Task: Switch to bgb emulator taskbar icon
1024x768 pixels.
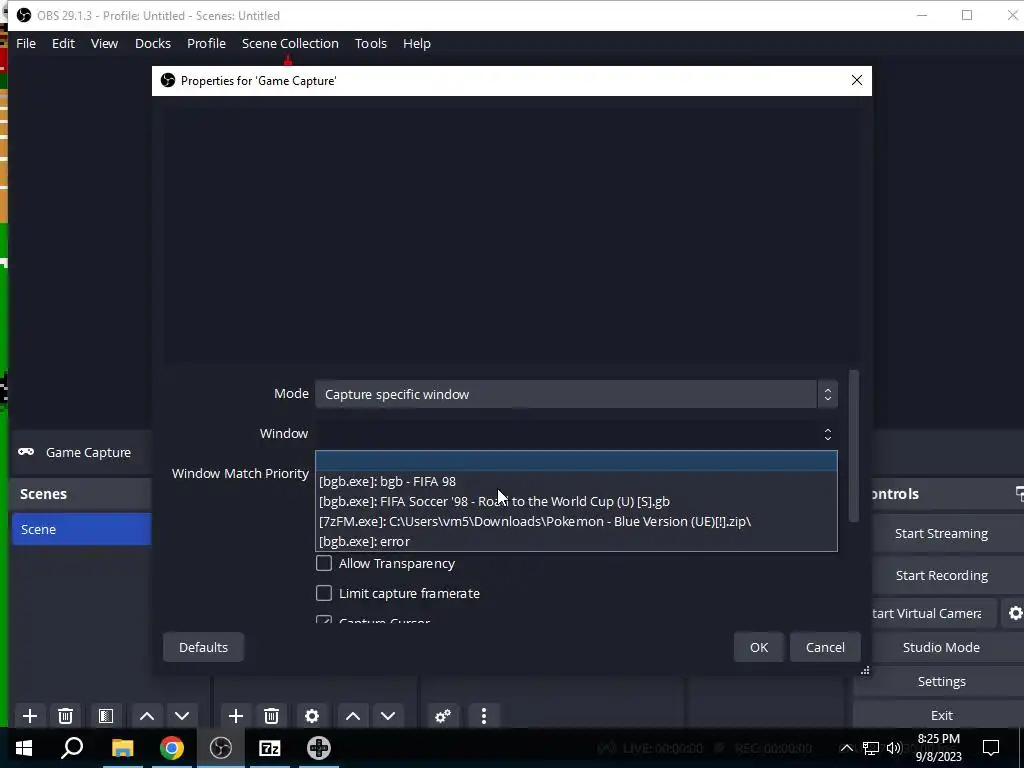Action: pyautogui.click(x=319, y=748)
